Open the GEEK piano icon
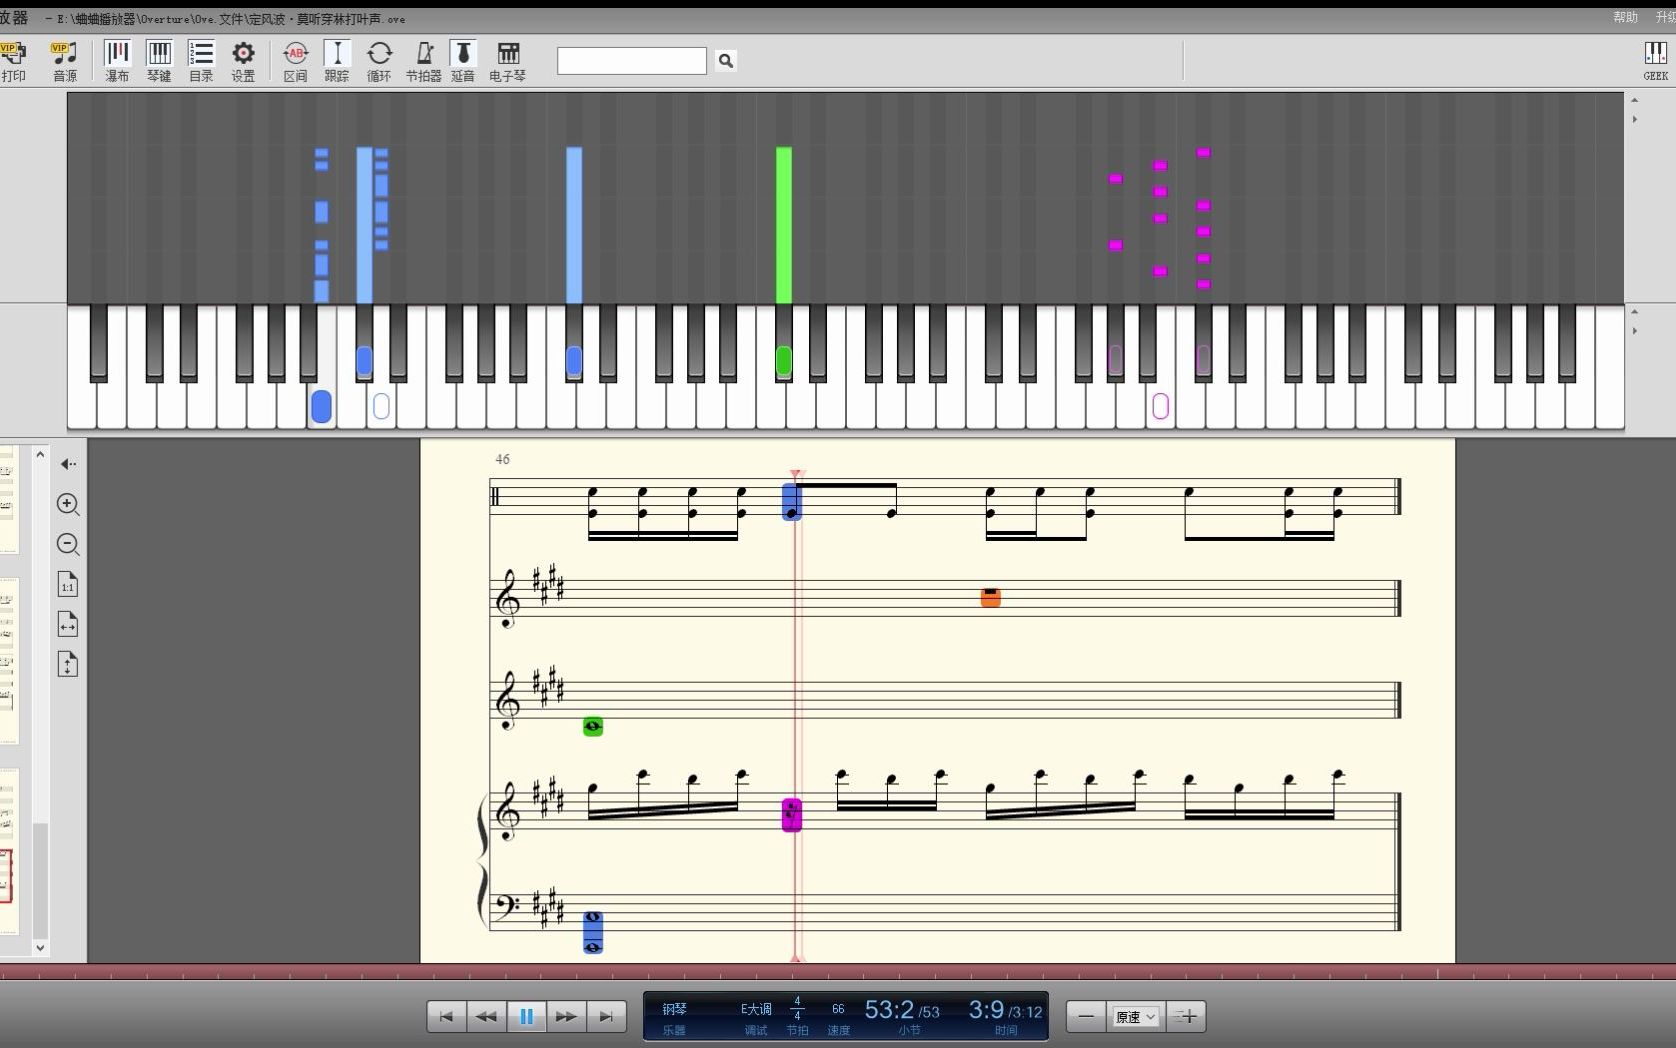Image resolution: width=1676 pixels, height=1048 pixels. coord(1655,60)
